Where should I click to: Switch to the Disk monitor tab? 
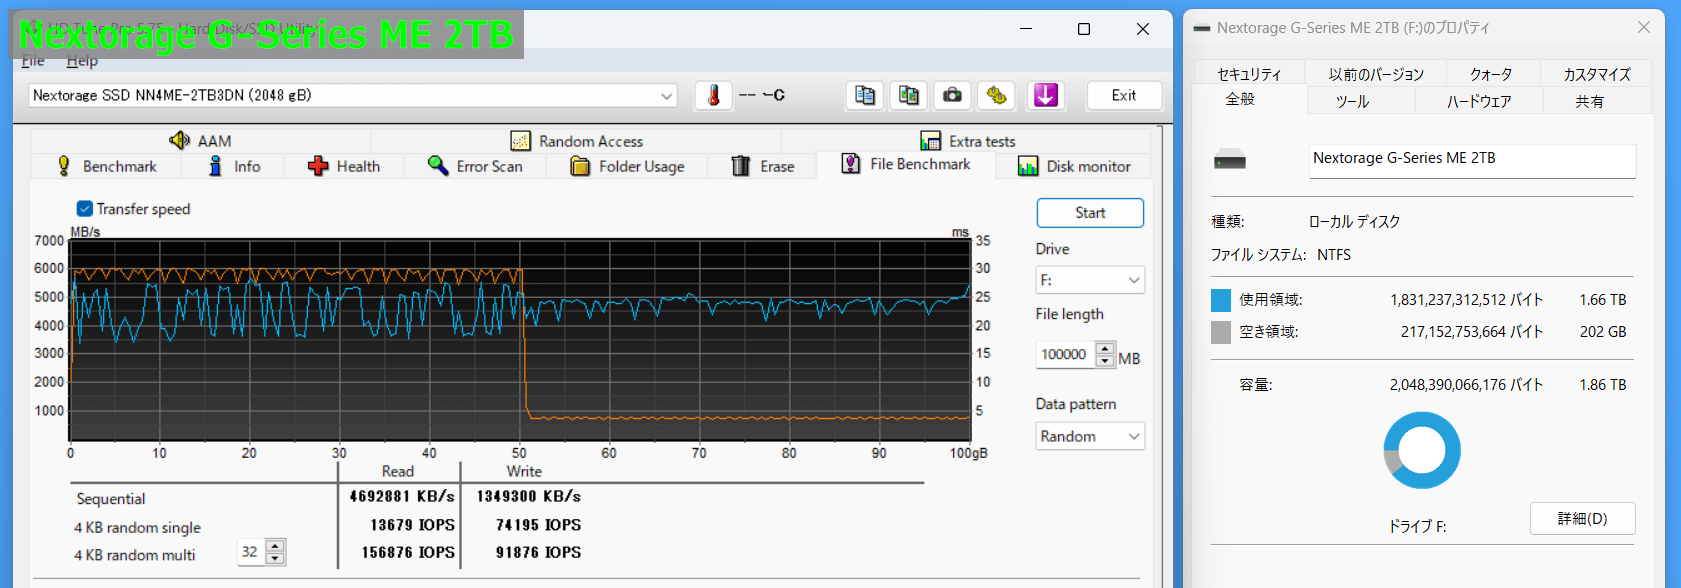(x=1074, y=166)
